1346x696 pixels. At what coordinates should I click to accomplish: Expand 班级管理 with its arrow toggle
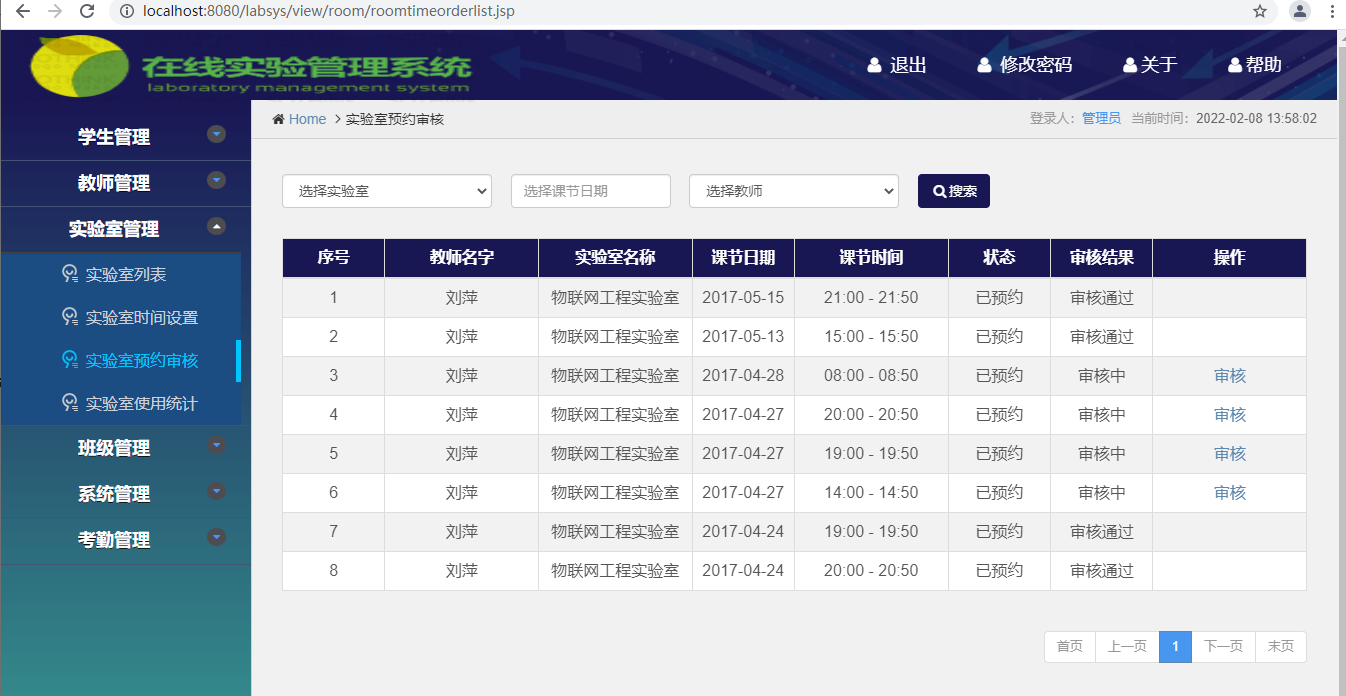[x=216, y=445]
